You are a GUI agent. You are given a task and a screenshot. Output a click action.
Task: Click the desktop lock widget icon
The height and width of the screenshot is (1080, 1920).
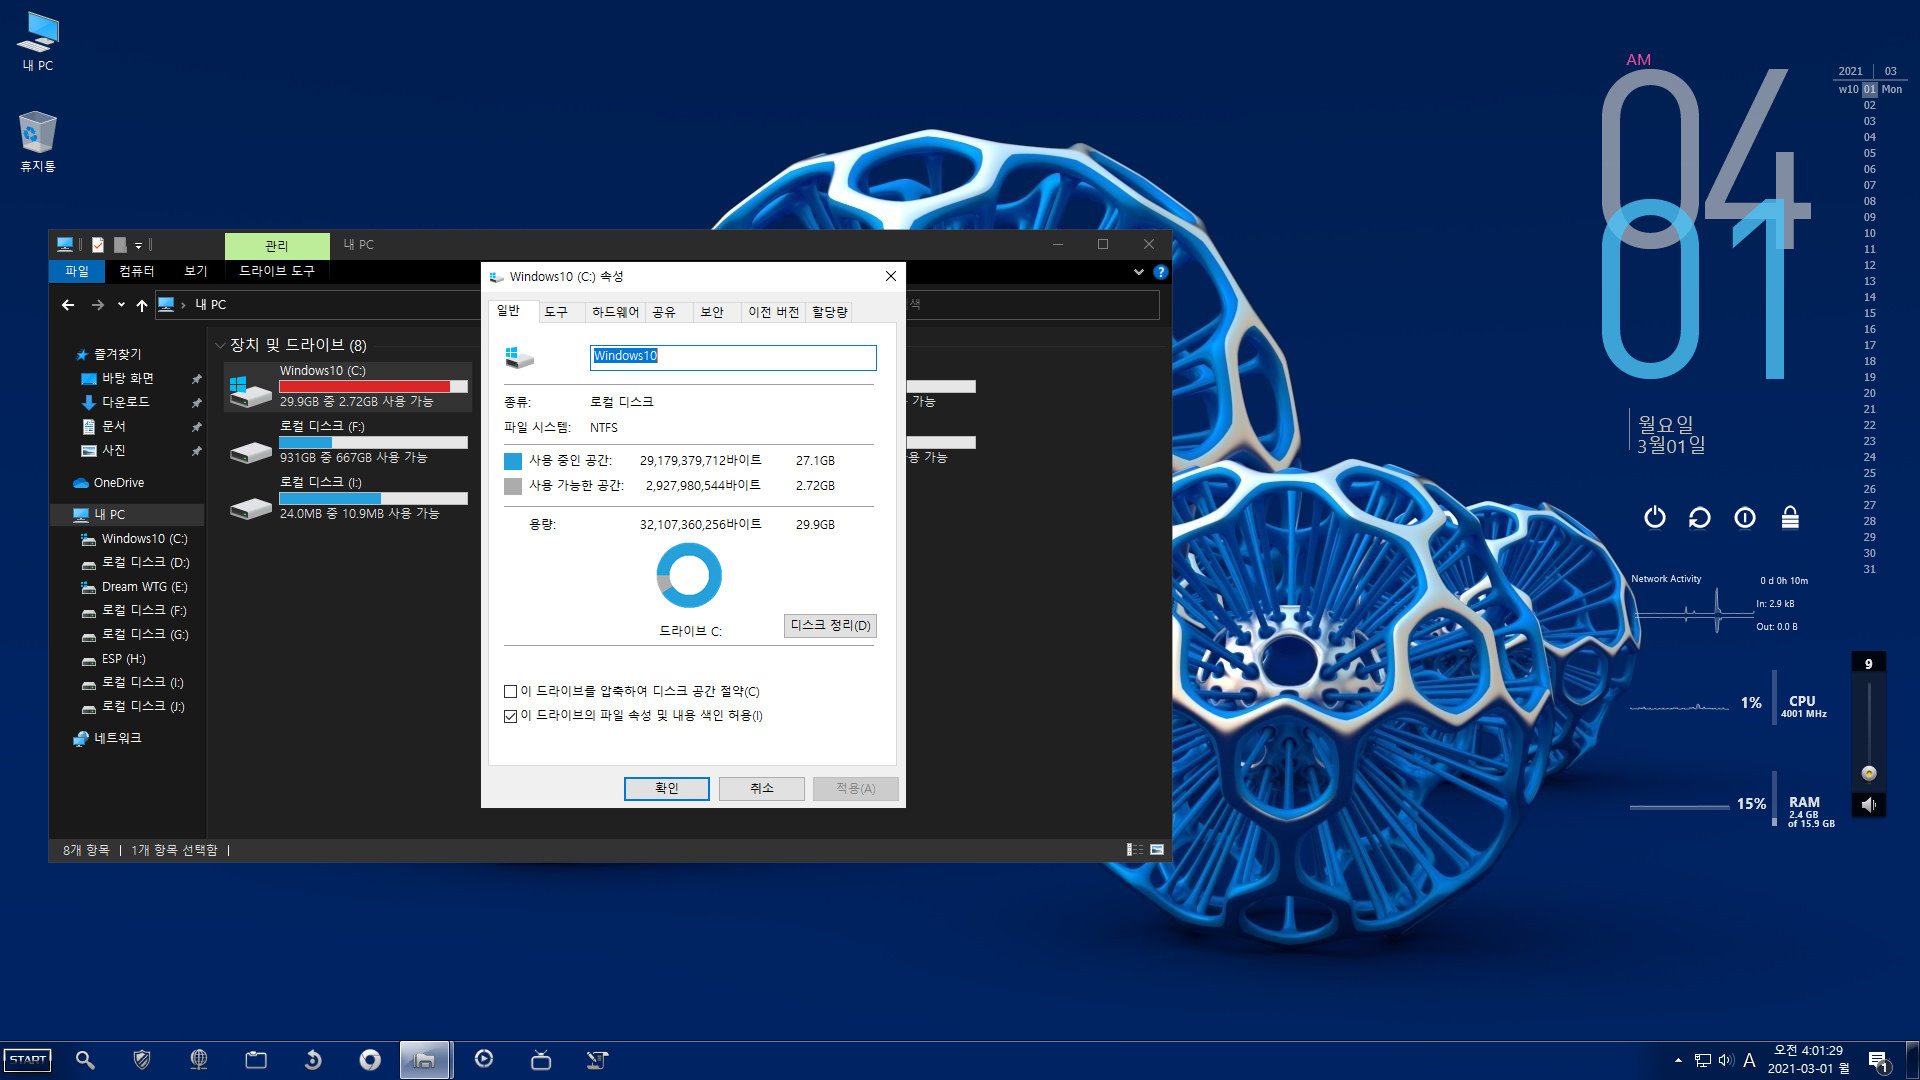(1790, 517)
